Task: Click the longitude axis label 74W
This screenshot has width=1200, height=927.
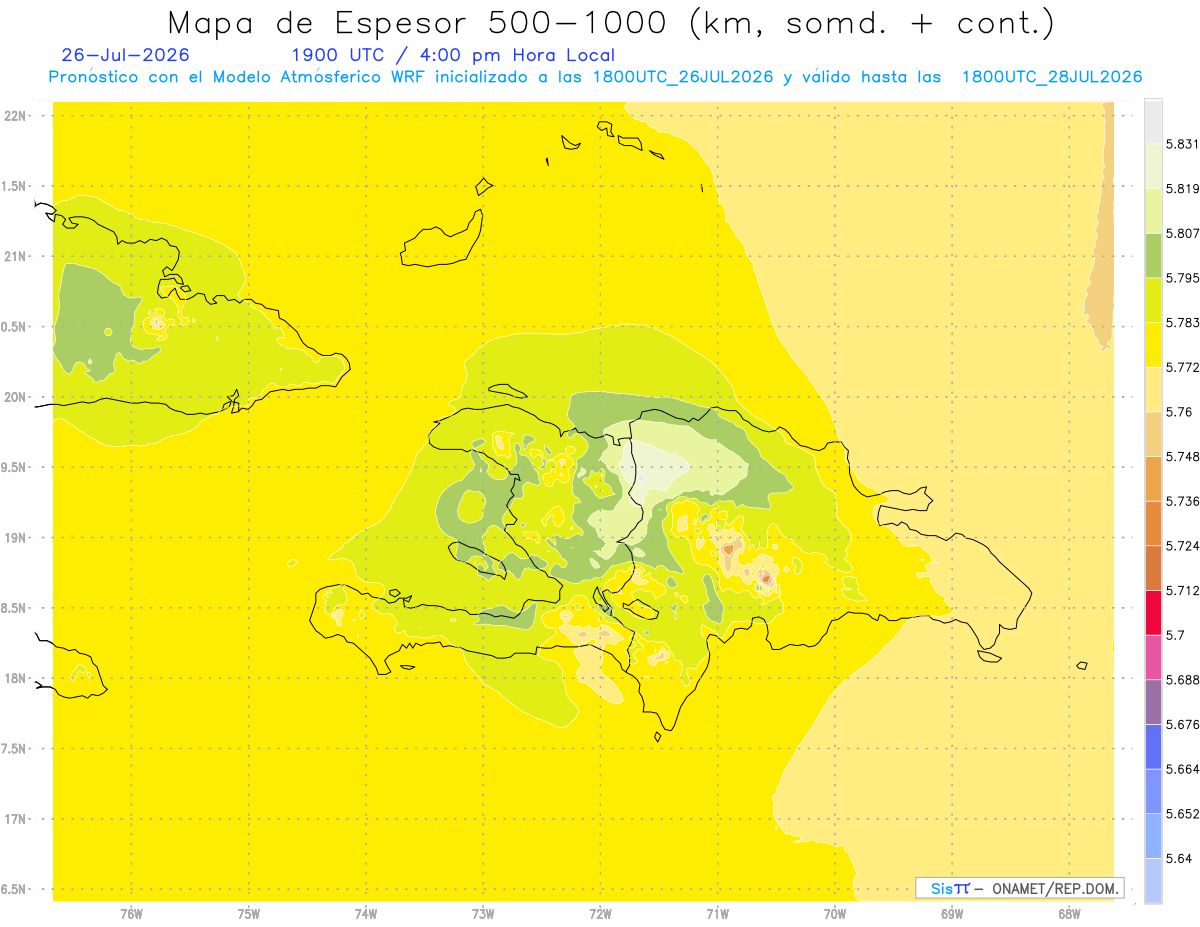Action: (x=365, y=913)
